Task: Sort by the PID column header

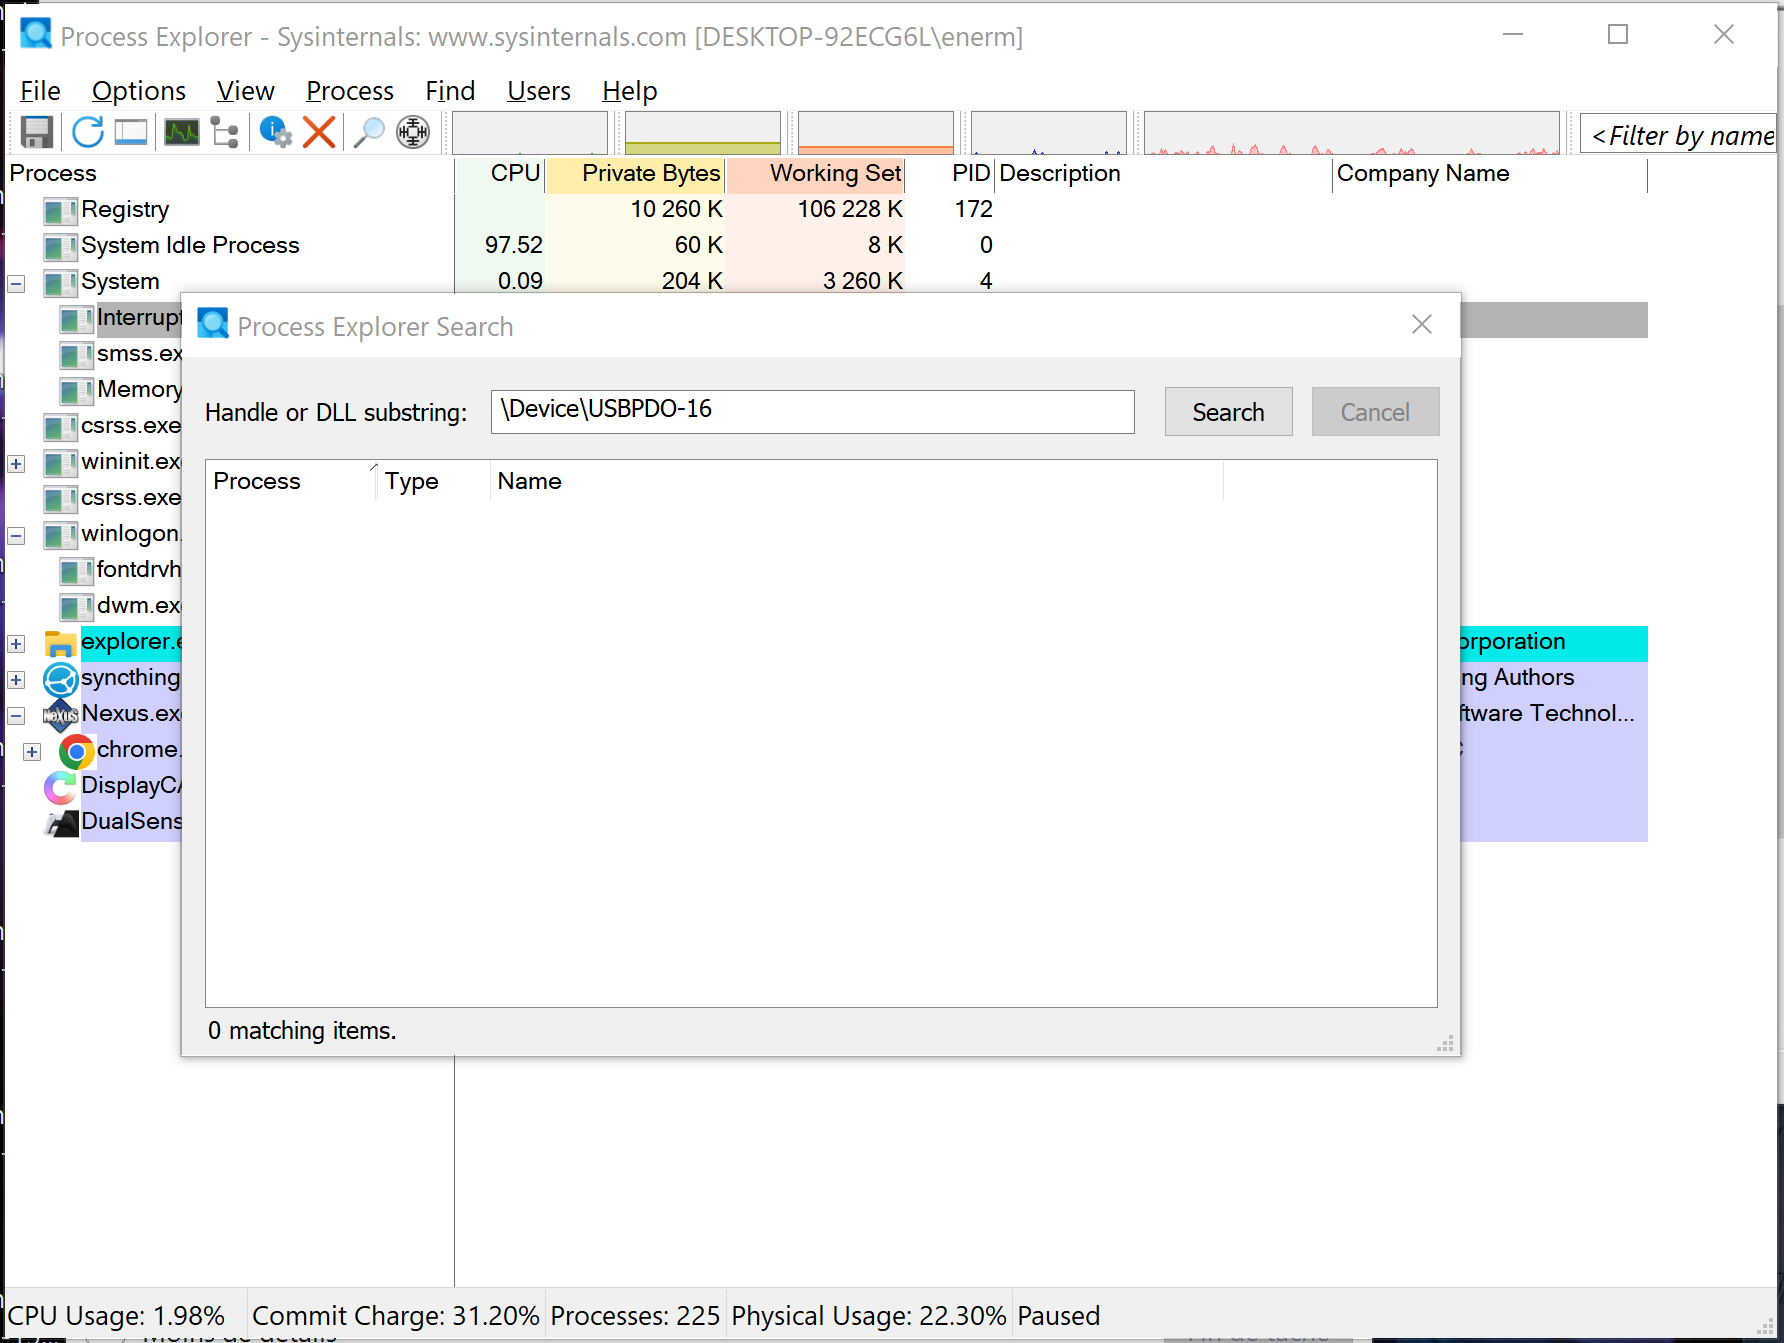Action: (951, 174)
